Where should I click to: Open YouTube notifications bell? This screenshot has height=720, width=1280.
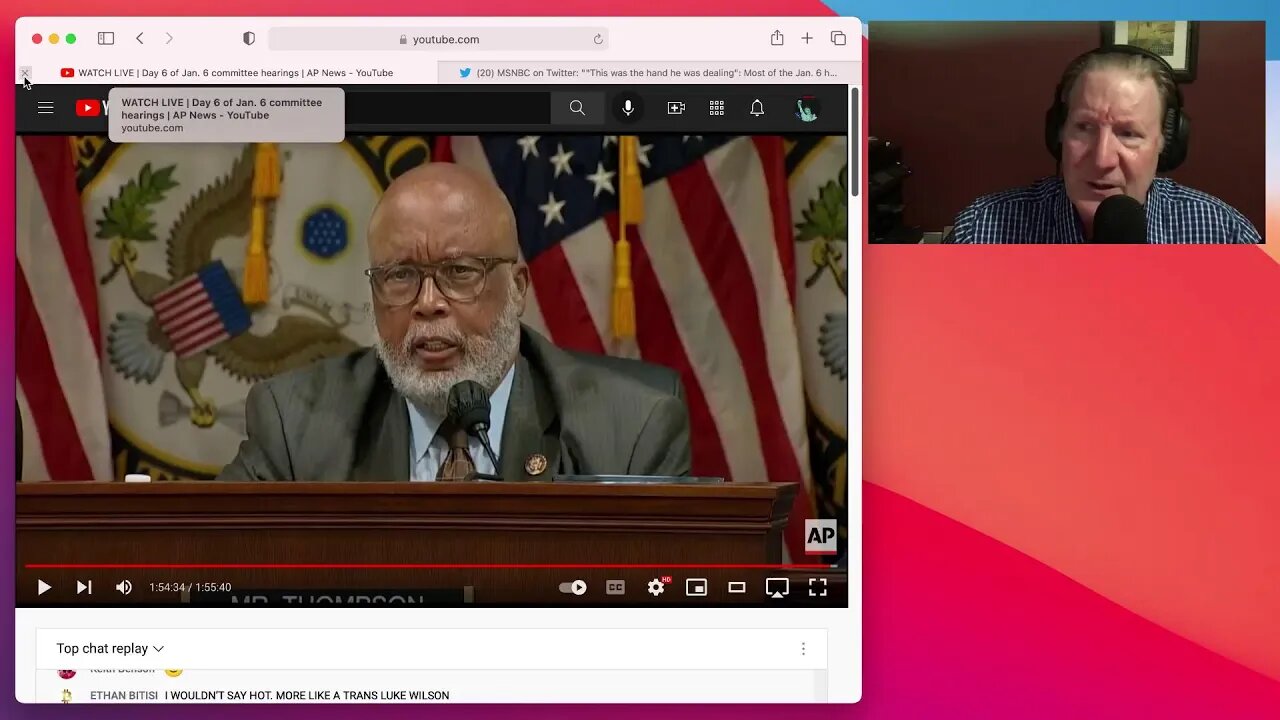(x=757, y=108)
